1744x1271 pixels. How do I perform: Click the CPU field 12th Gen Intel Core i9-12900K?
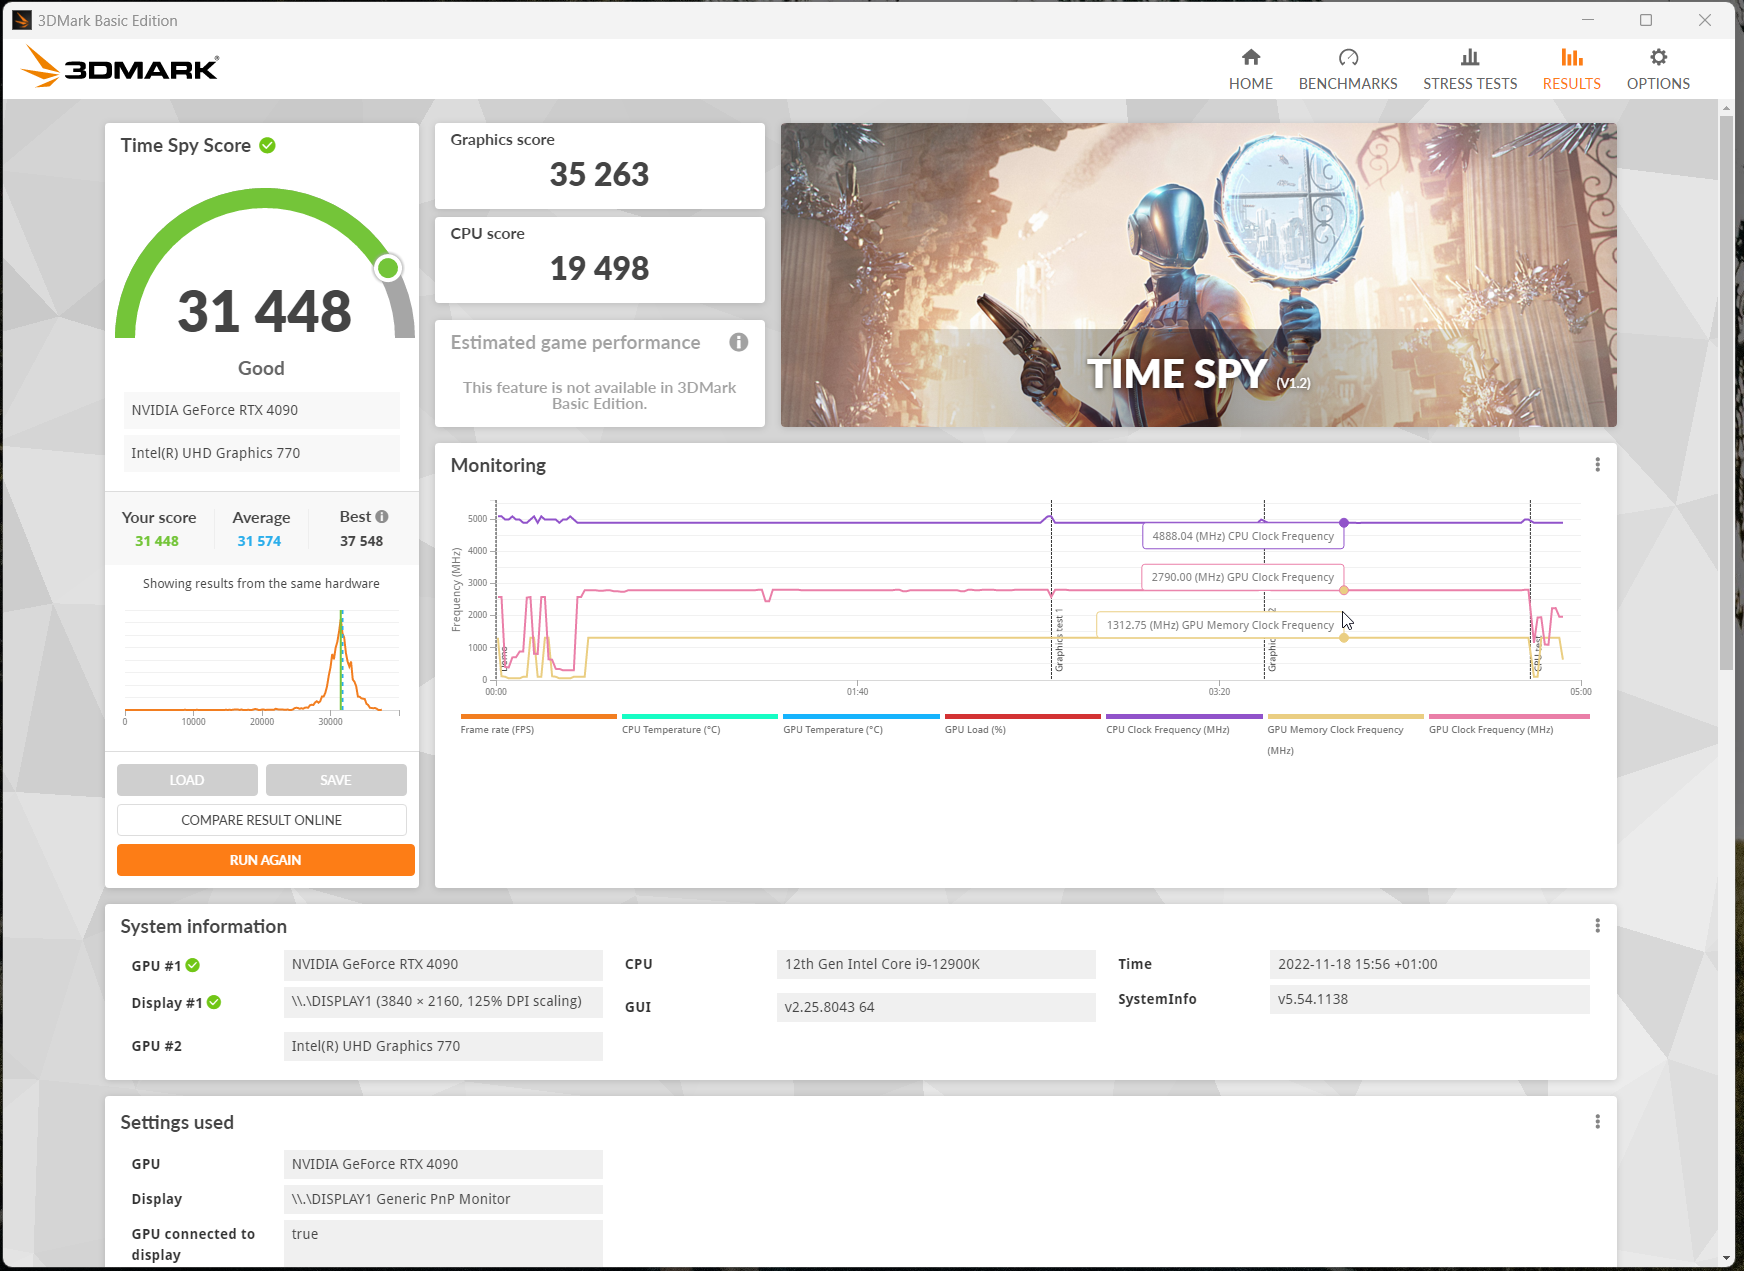(936, 964)
